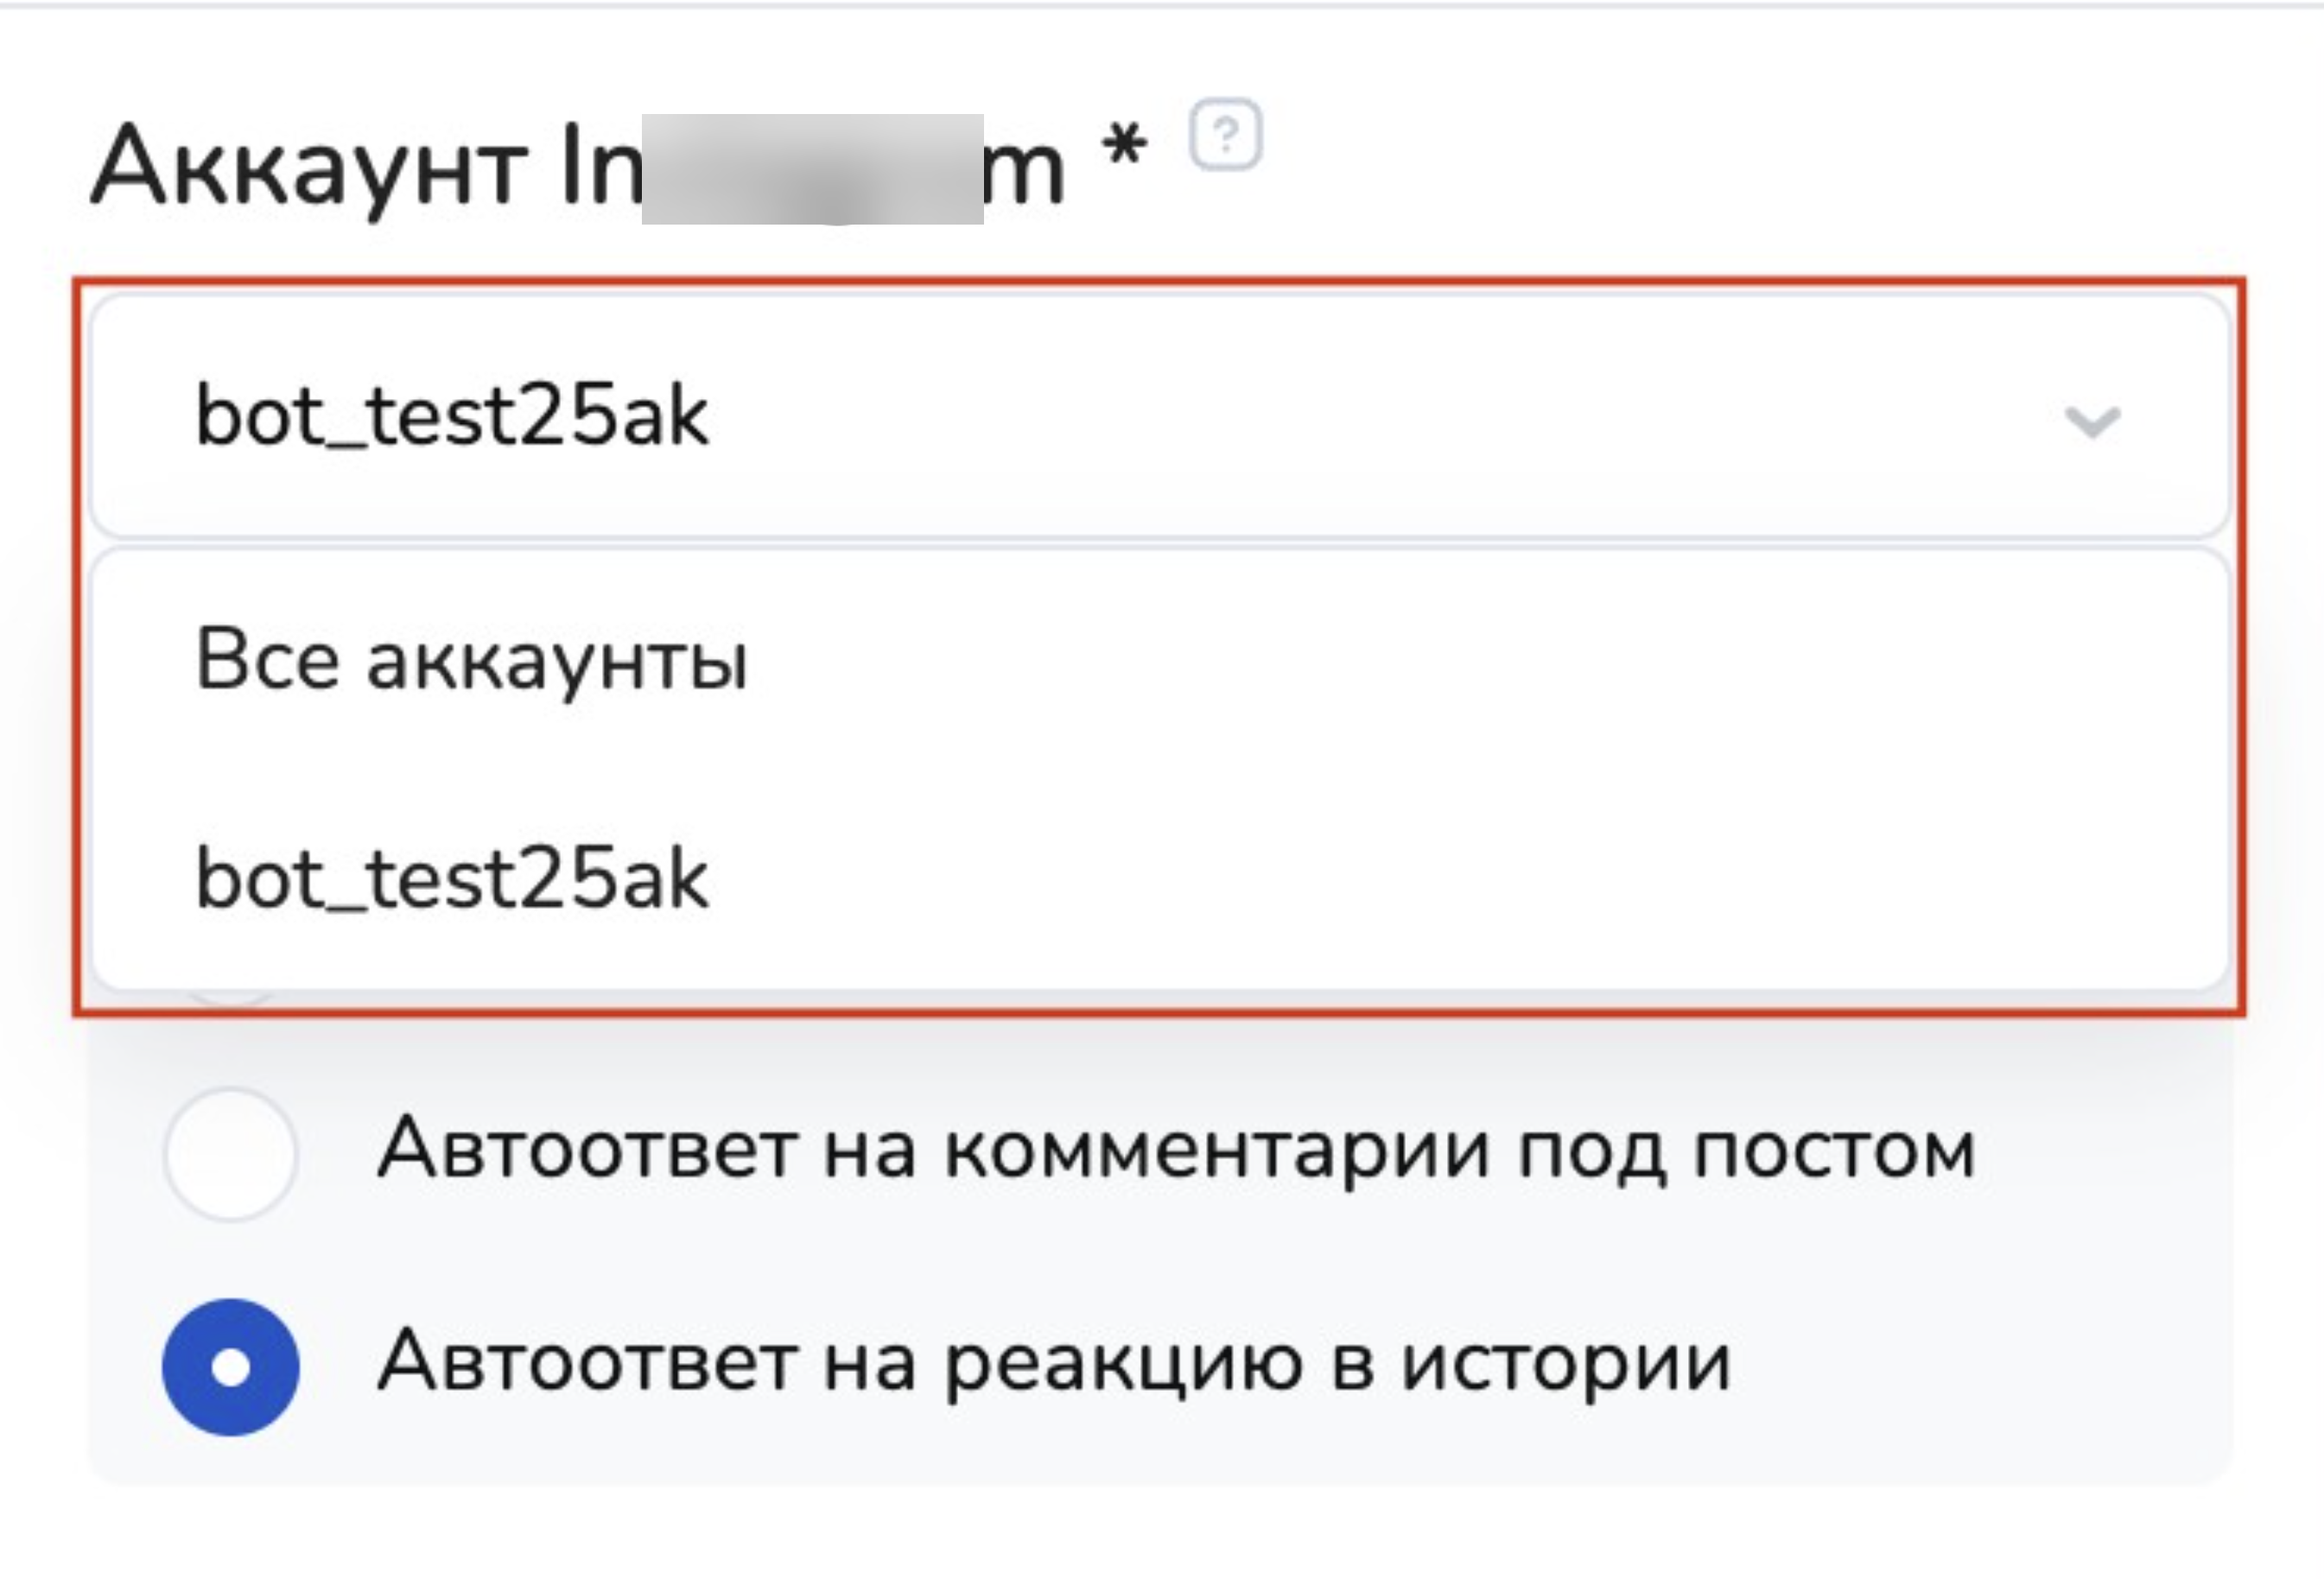This screenshot has height=1579, width=2324.
Task: Click the question mark help icon
Action: point(1225,135)
